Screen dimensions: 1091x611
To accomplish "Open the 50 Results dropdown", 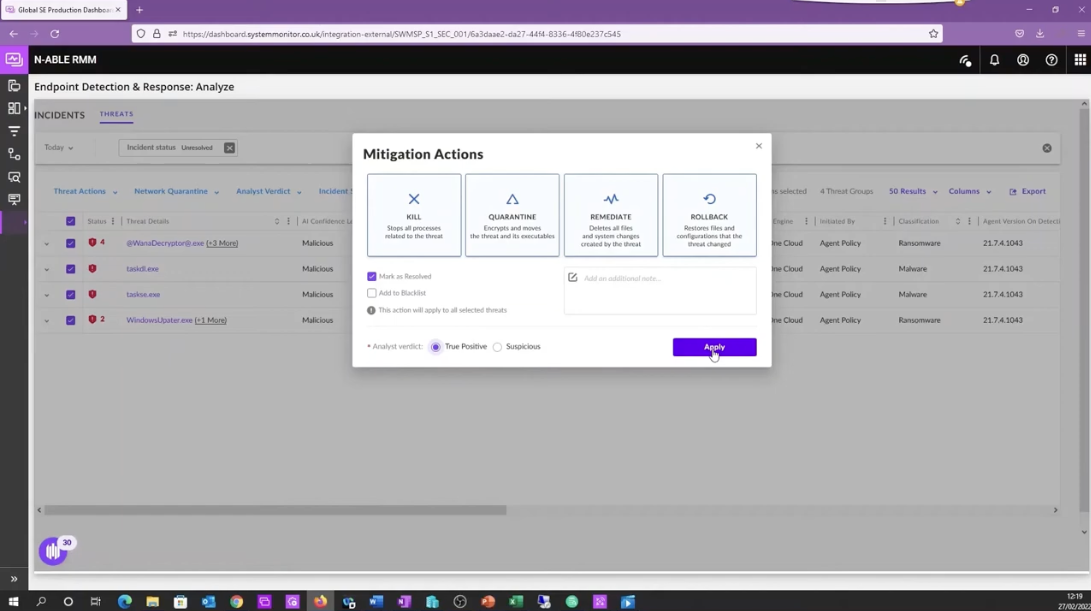I will click(x=913, y=191).
